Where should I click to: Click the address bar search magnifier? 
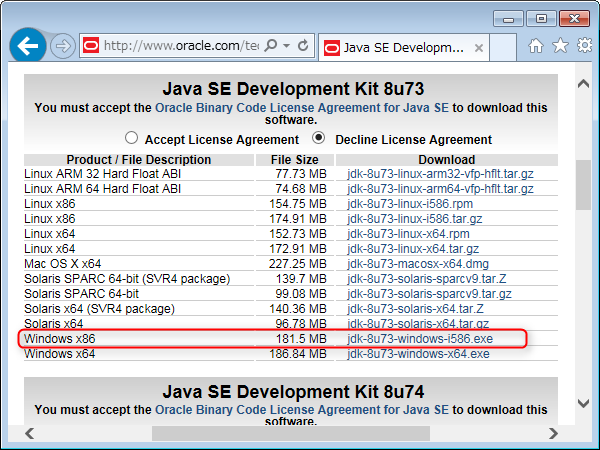tap(271, 46)
